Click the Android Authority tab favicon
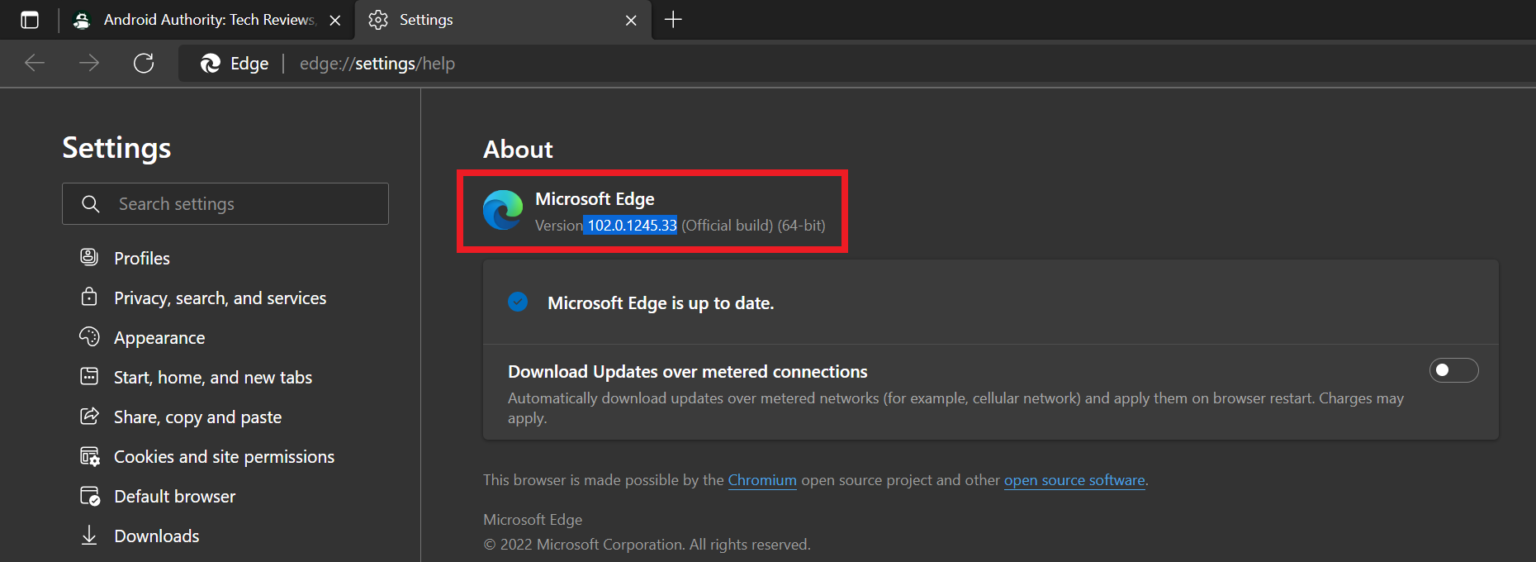1536x562 pixels. tap(82, 20)
